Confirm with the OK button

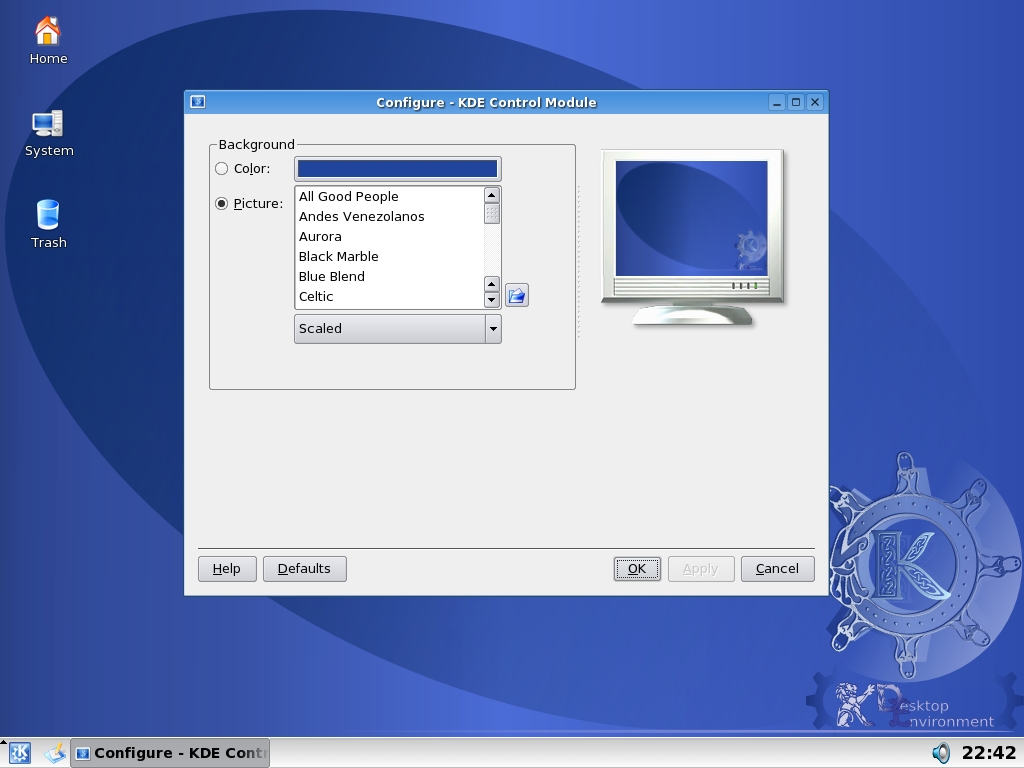637,569
